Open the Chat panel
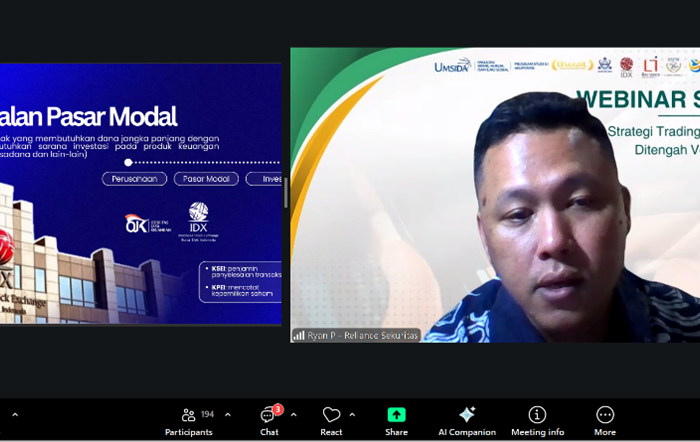Viewport: 700px width, 442px height. pyautogui.click(x=269, y=421)
